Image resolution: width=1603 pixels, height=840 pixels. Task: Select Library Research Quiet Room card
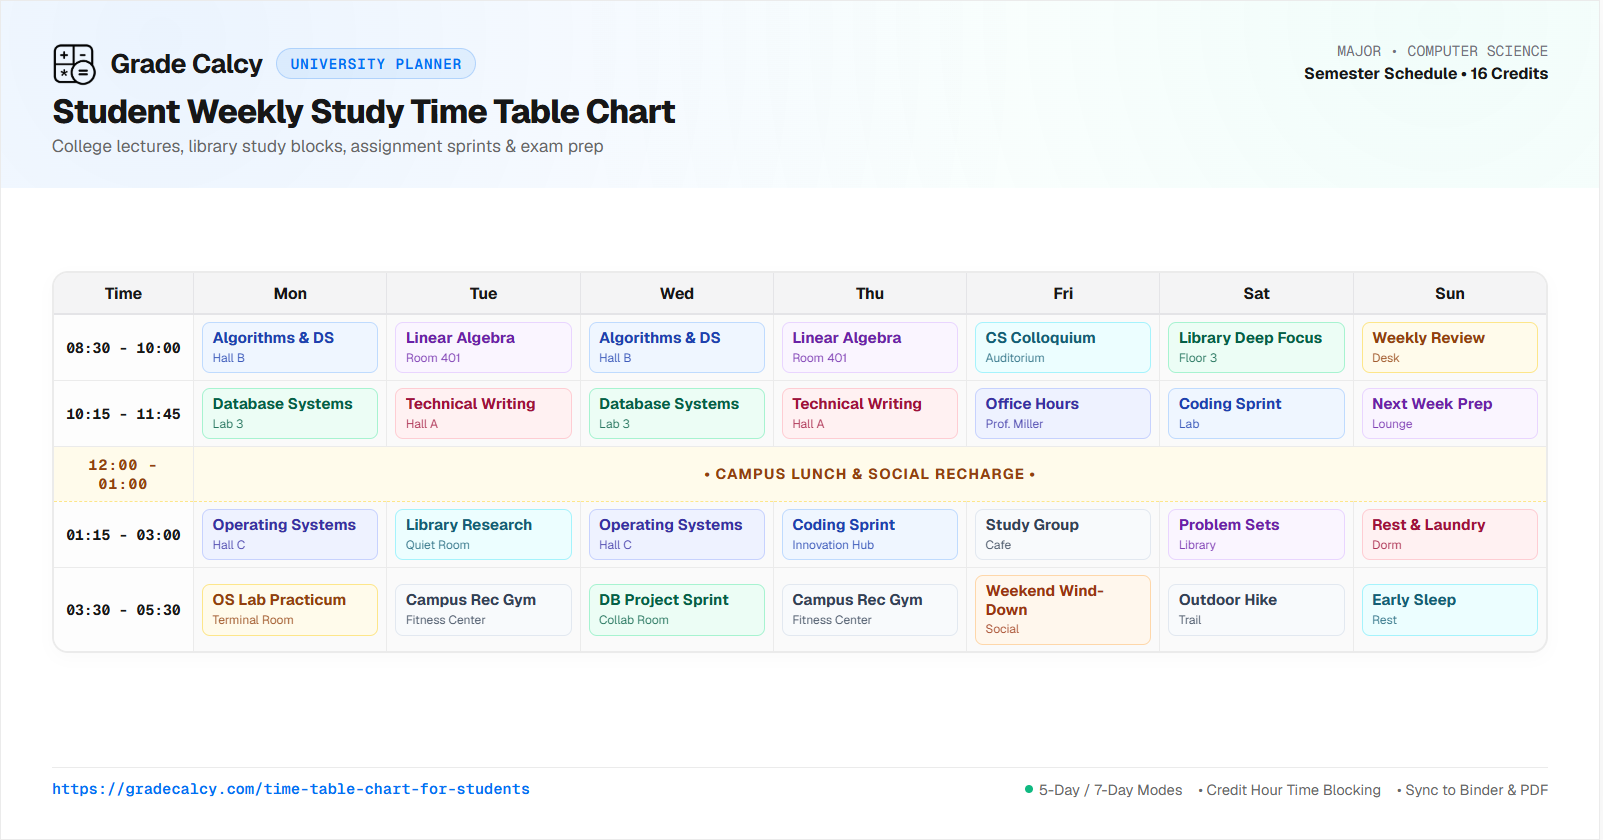click(483, 534)
